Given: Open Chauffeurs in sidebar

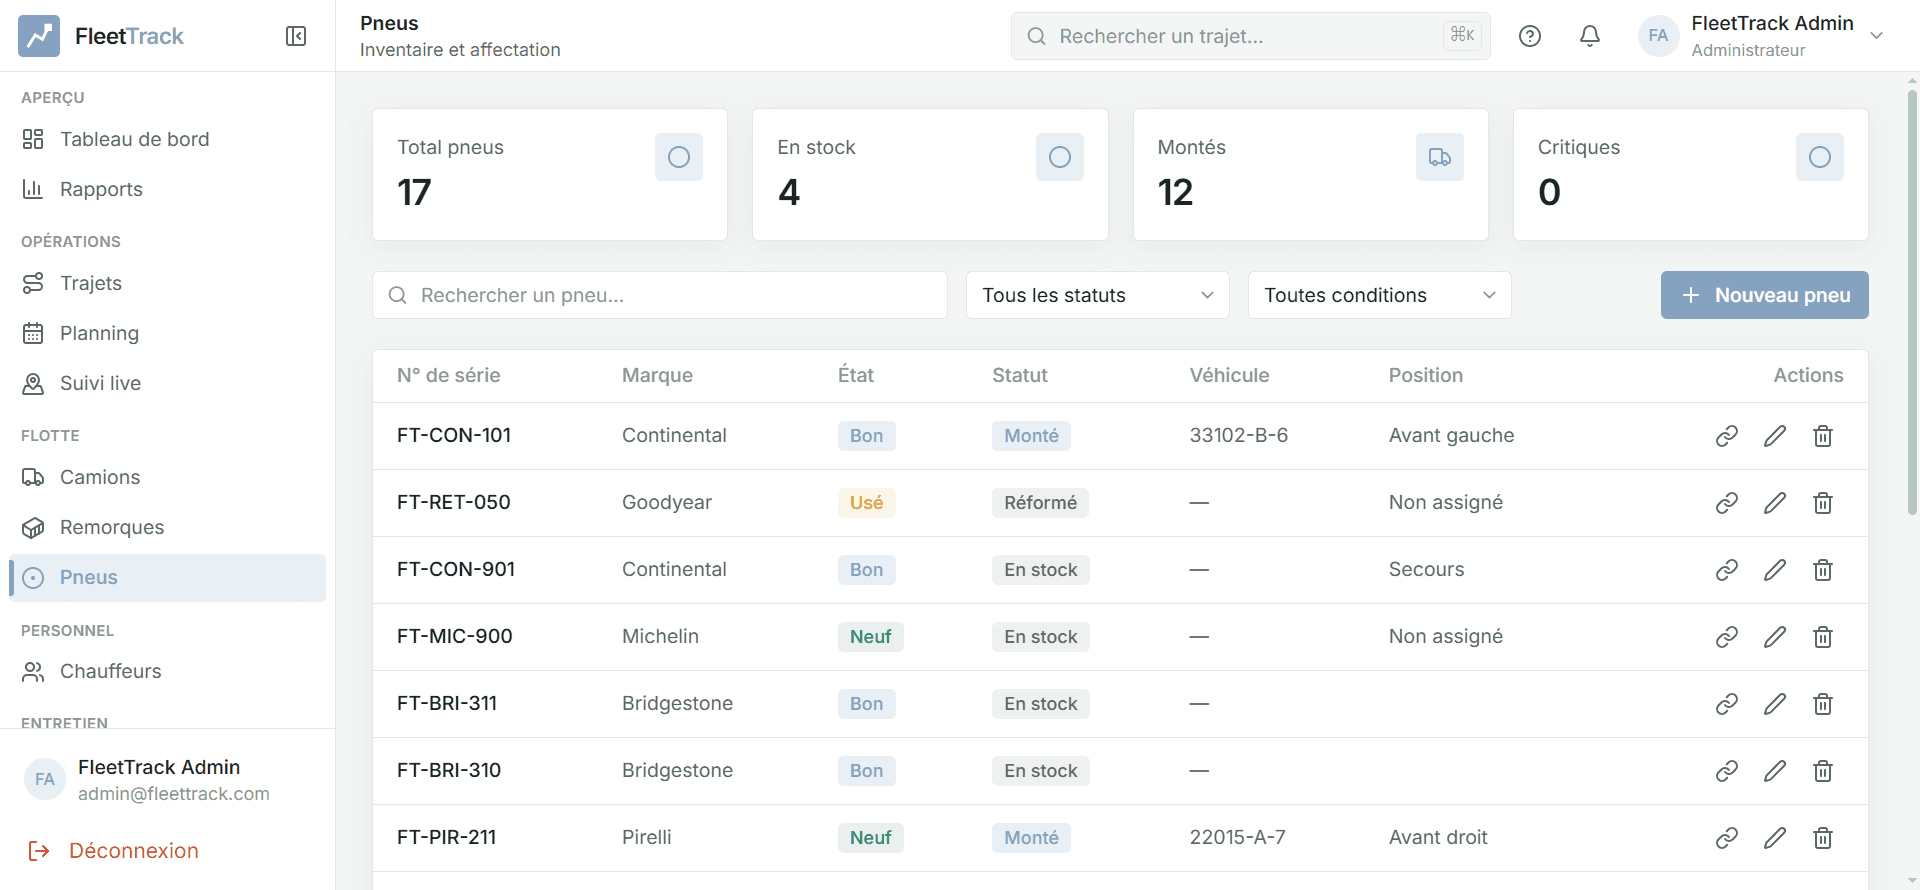Looking at the screenshot, I should [167, 671].
